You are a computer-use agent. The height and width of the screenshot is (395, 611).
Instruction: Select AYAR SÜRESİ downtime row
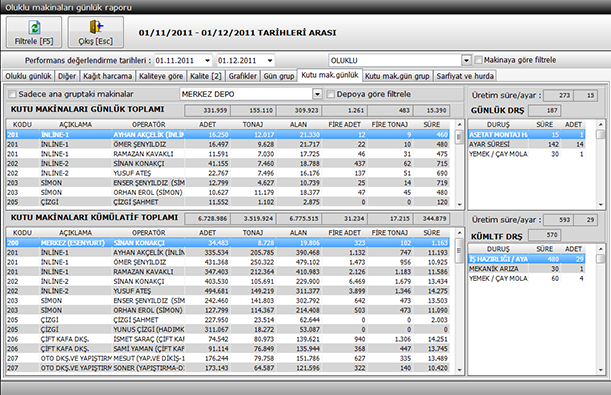click(x=527, y=145)
